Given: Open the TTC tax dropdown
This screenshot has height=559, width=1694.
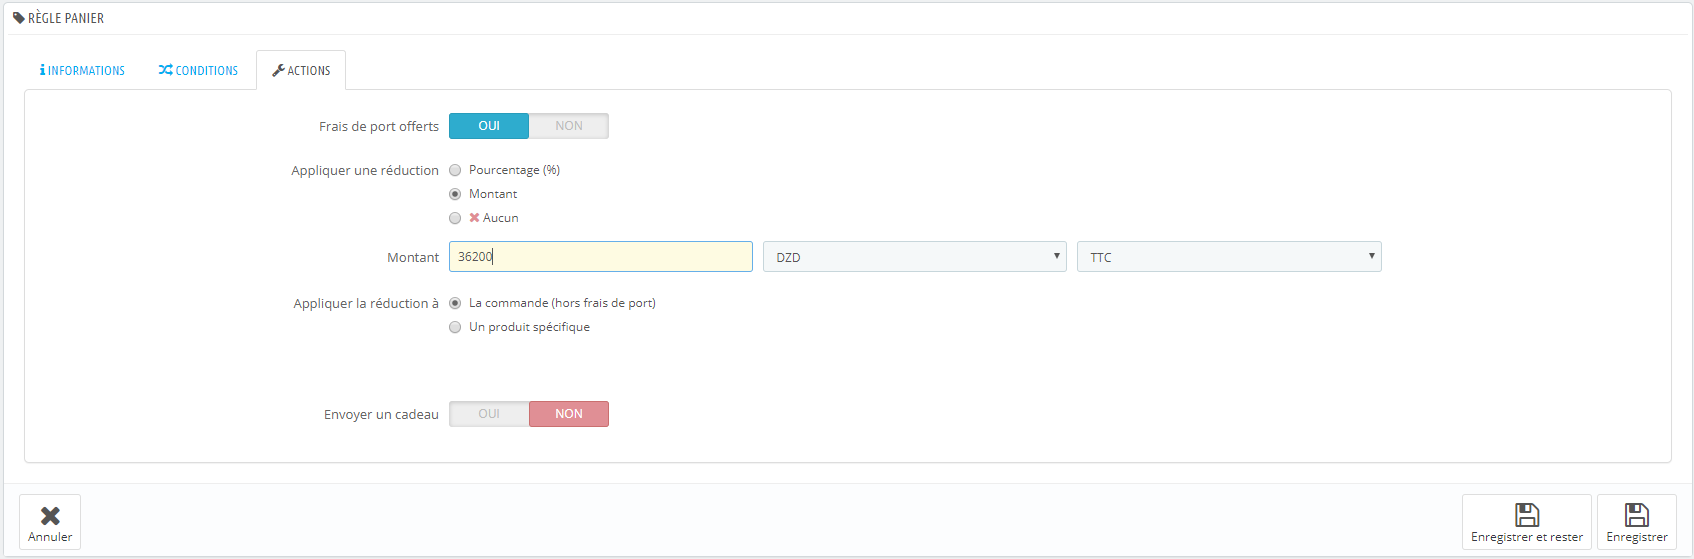Looking at the screenshot, I should pyautogui.click(x=1229, y=257).
